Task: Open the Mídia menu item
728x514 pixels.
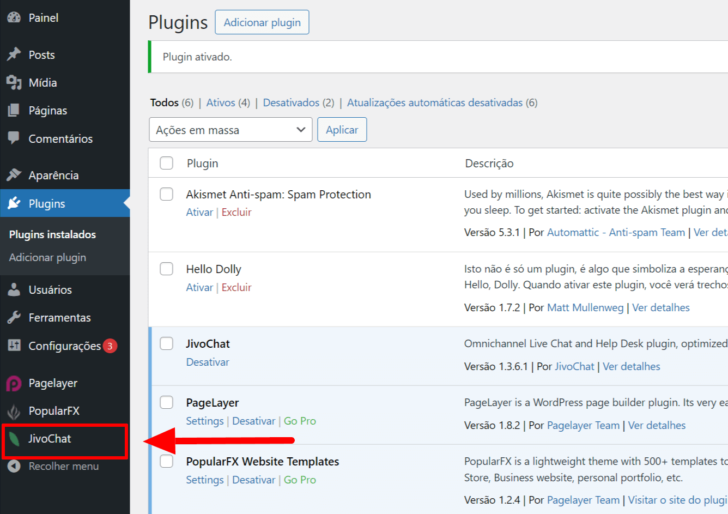Action: click(x=65, y=83)
